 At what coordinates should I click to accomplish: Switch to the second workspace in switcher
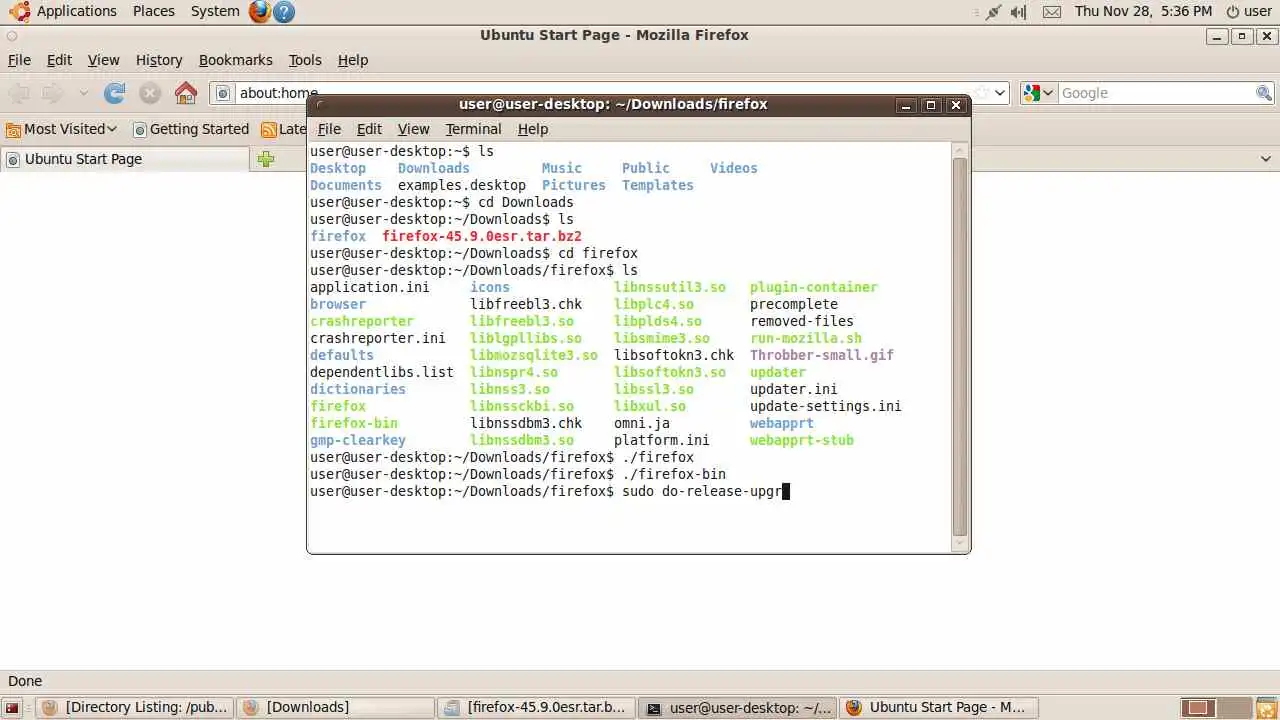[x=1233, y=708]
